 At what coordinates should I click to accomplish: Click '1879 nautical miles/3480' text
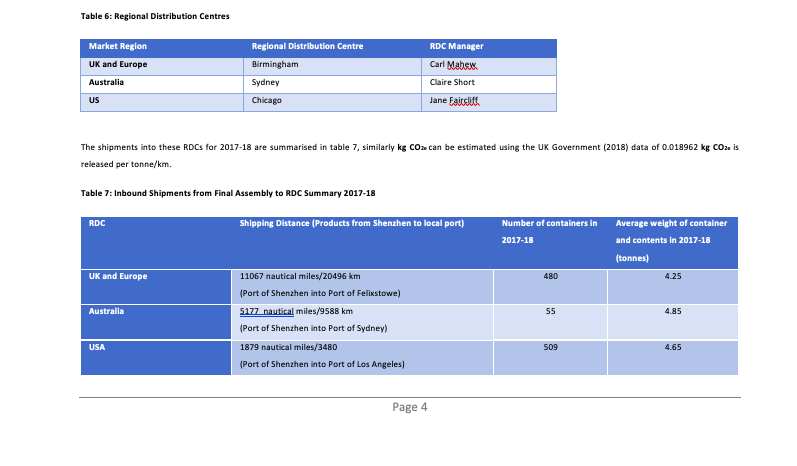(288, 348)
